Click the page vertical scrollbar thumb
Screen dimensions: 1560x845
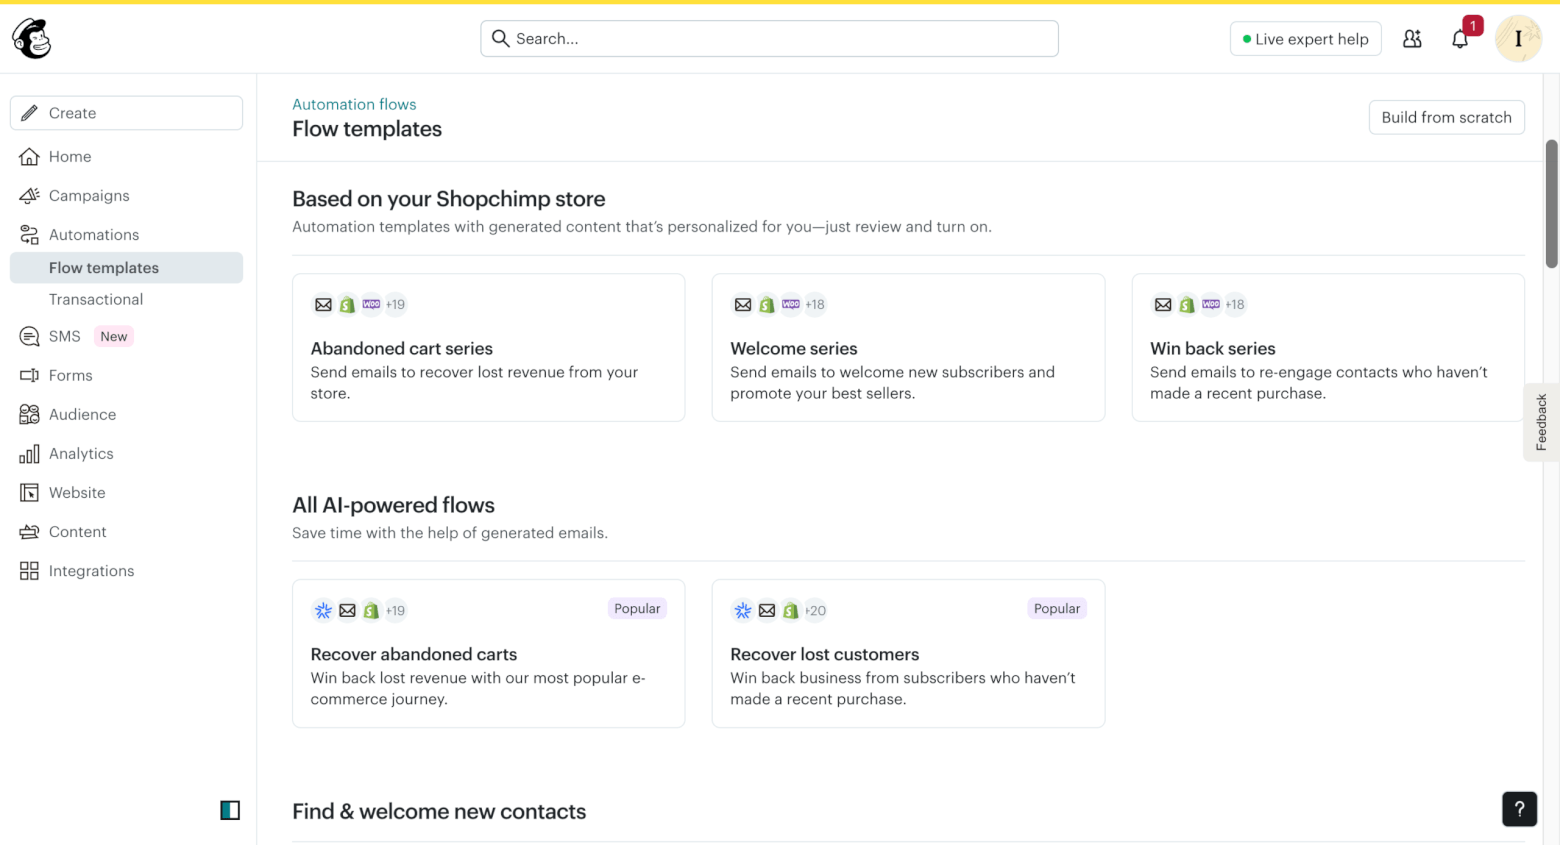click(x=1551, y=204)
